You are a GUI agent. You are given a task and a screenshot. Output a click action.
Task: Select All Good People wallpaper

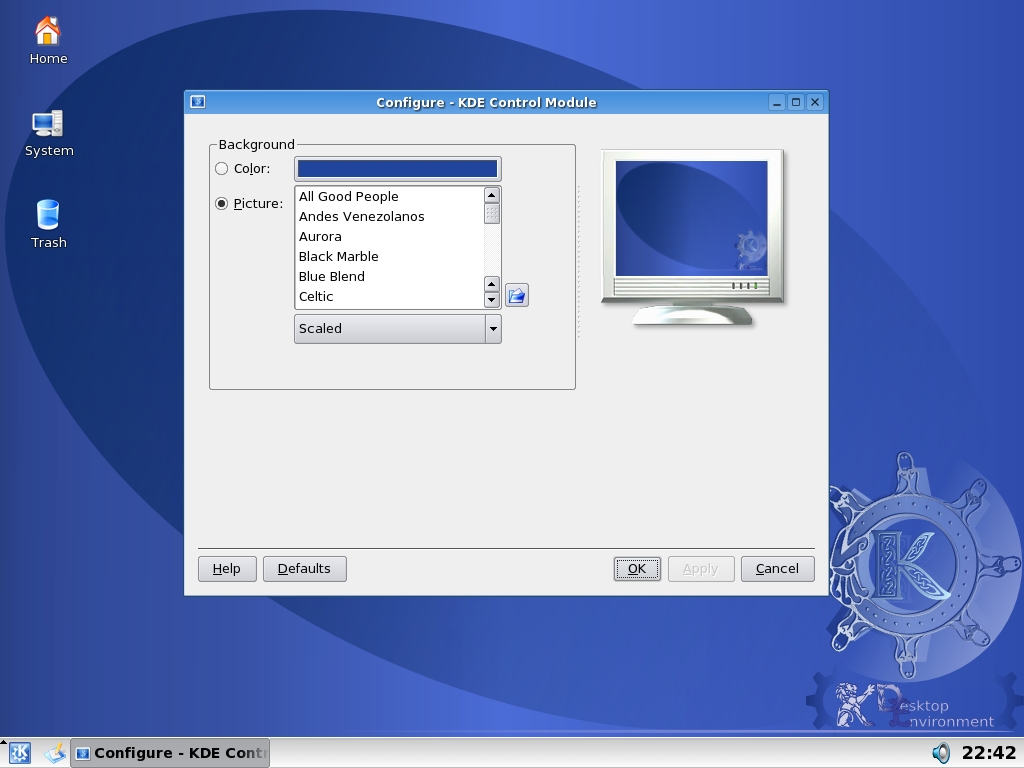pos(390,197)
